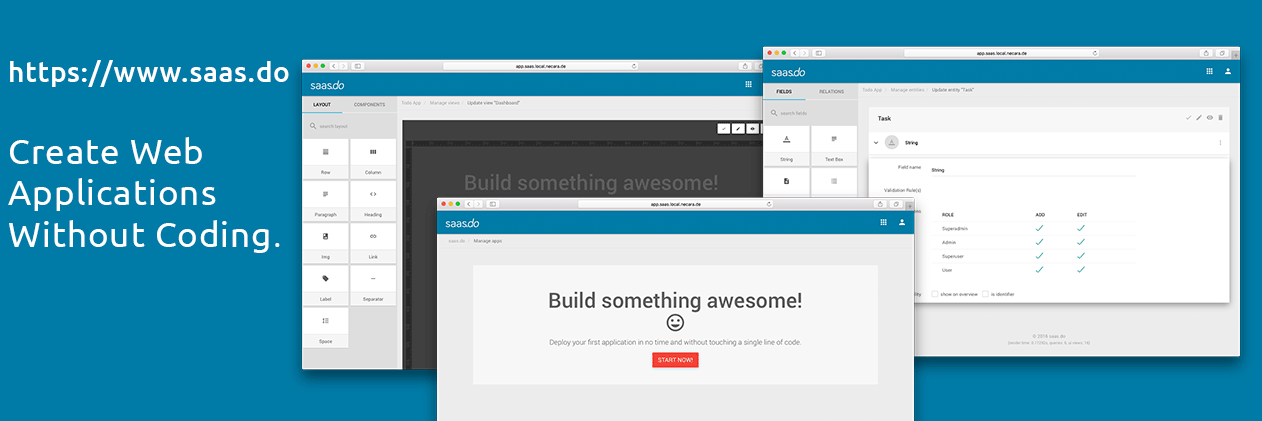Switch to the RELATIONS tab
Image resolution: width=1262 pixels, height=421 pixels.
point(832,91)
